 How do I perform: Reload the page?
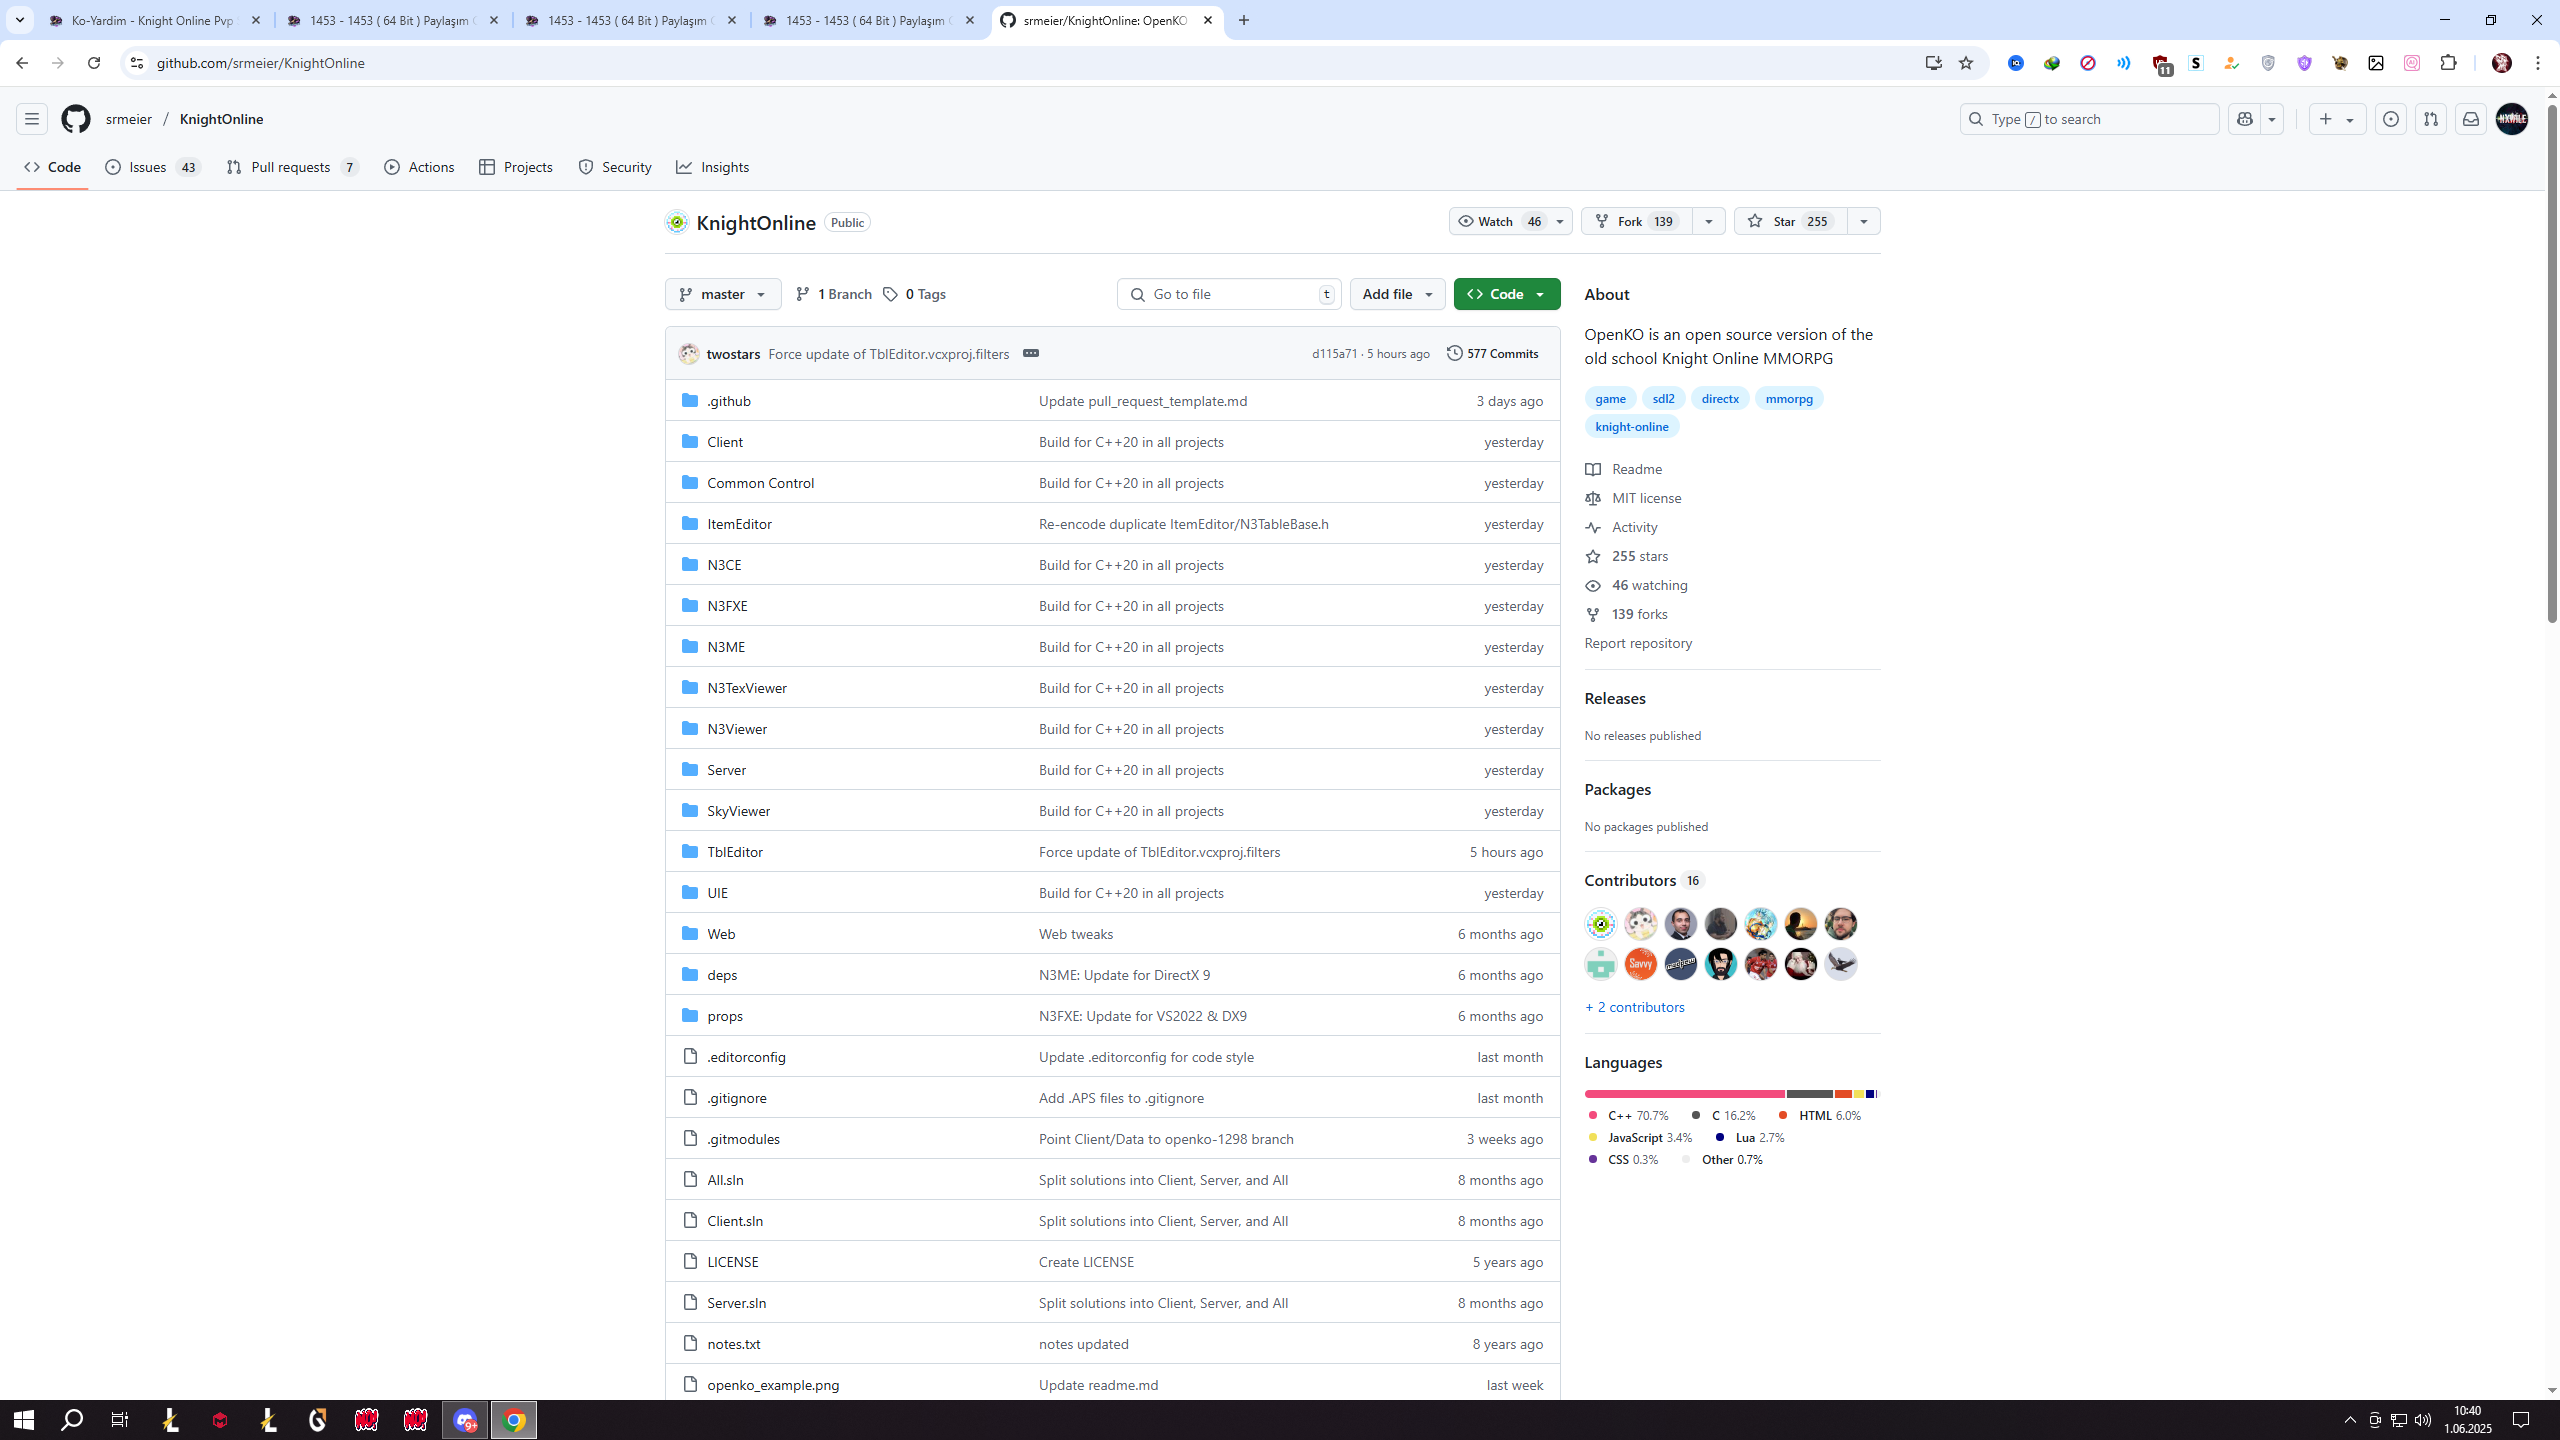[94, 63]
